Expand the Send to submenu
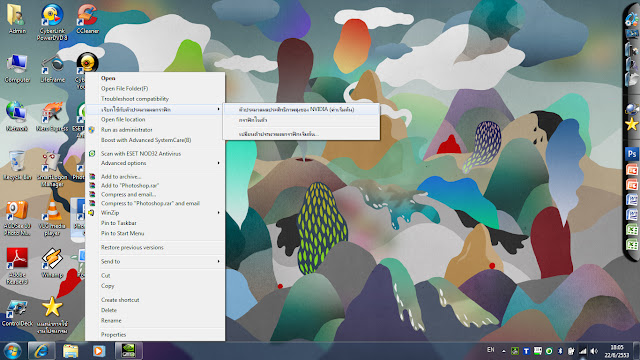The height and width of the screenshot is (360, 640). click(x=155, y=261)
